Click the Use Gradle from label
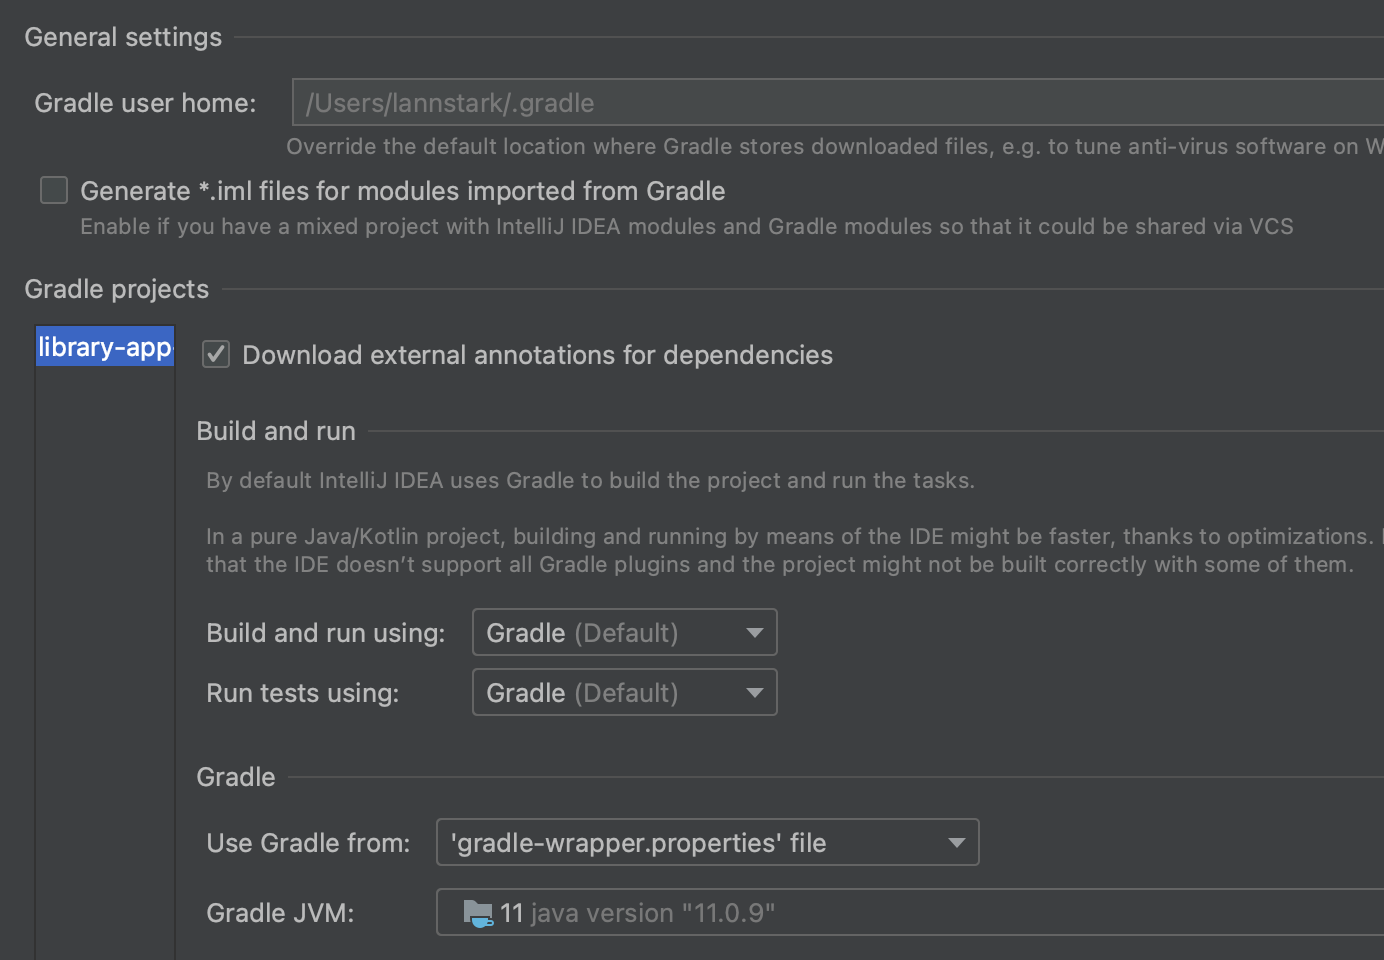 [308, 843]
